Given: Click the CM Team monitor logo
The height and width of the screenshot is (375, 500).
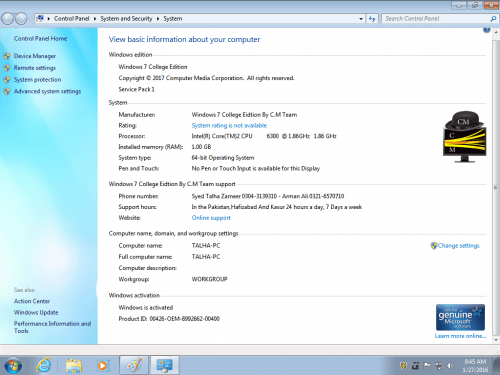Looking at the screenshot, I should point(464,137).
